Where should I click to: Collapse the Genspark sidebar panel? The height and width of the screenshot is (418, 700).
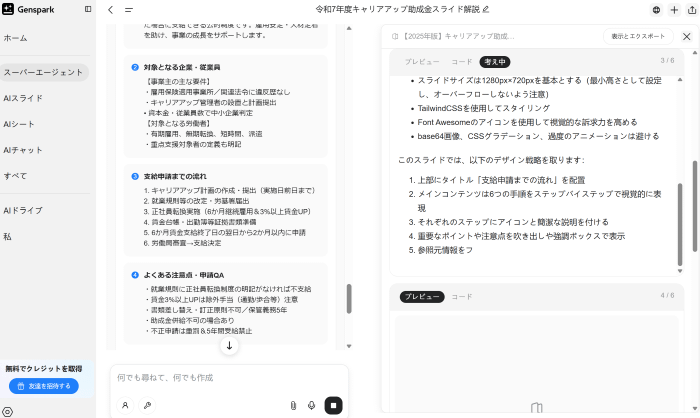tap(88, 9)
